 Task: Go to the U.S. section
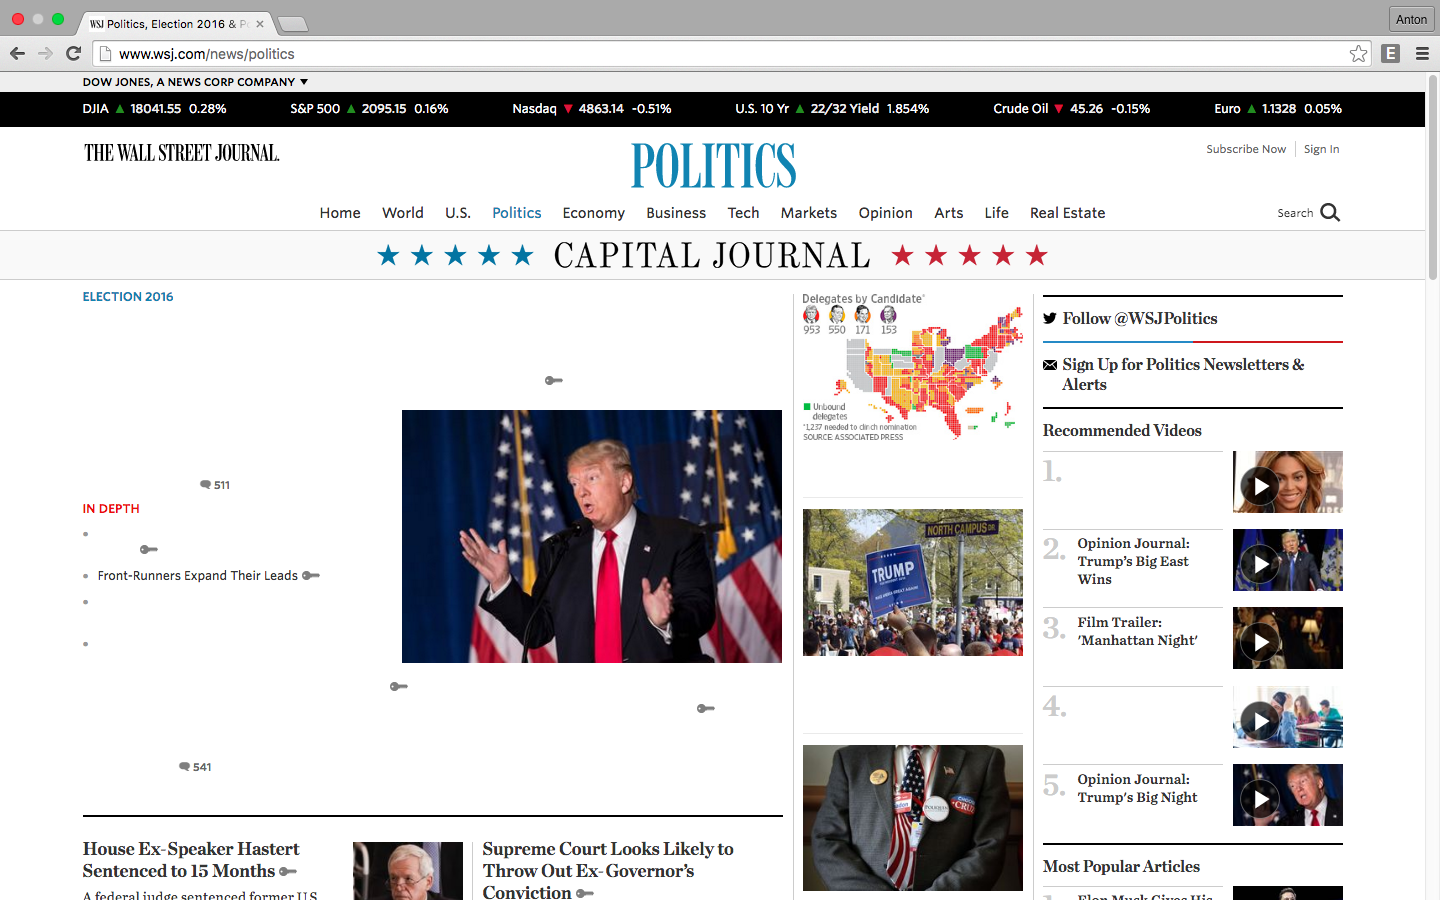458,213
